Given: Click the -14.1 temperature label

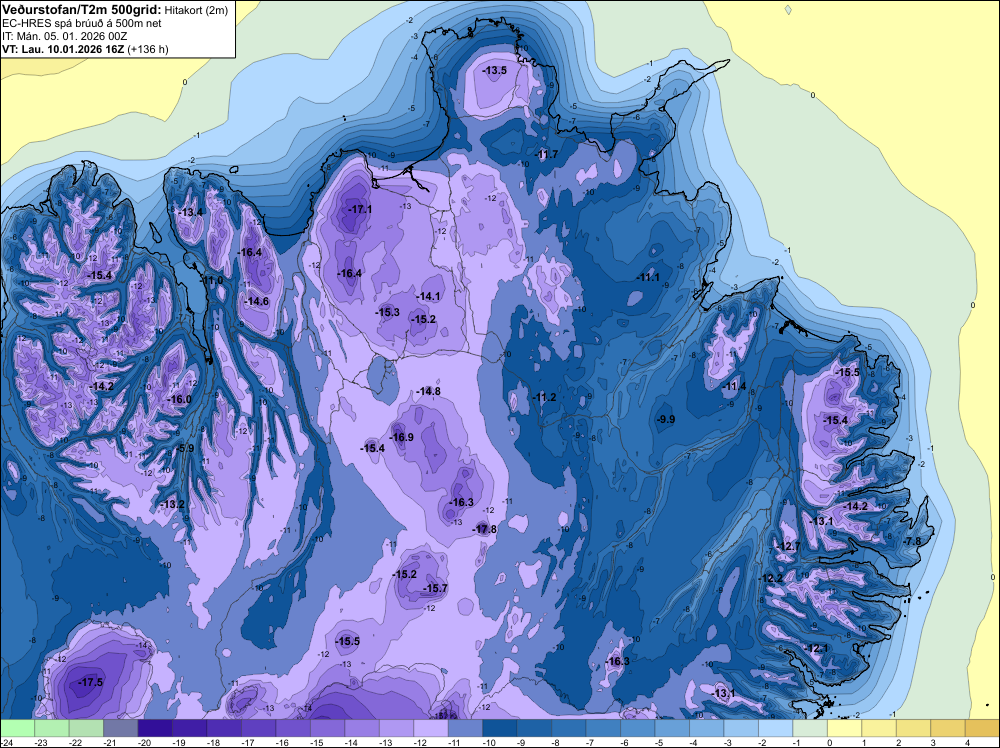Looking at the screenshot, I should pos(429,297).
